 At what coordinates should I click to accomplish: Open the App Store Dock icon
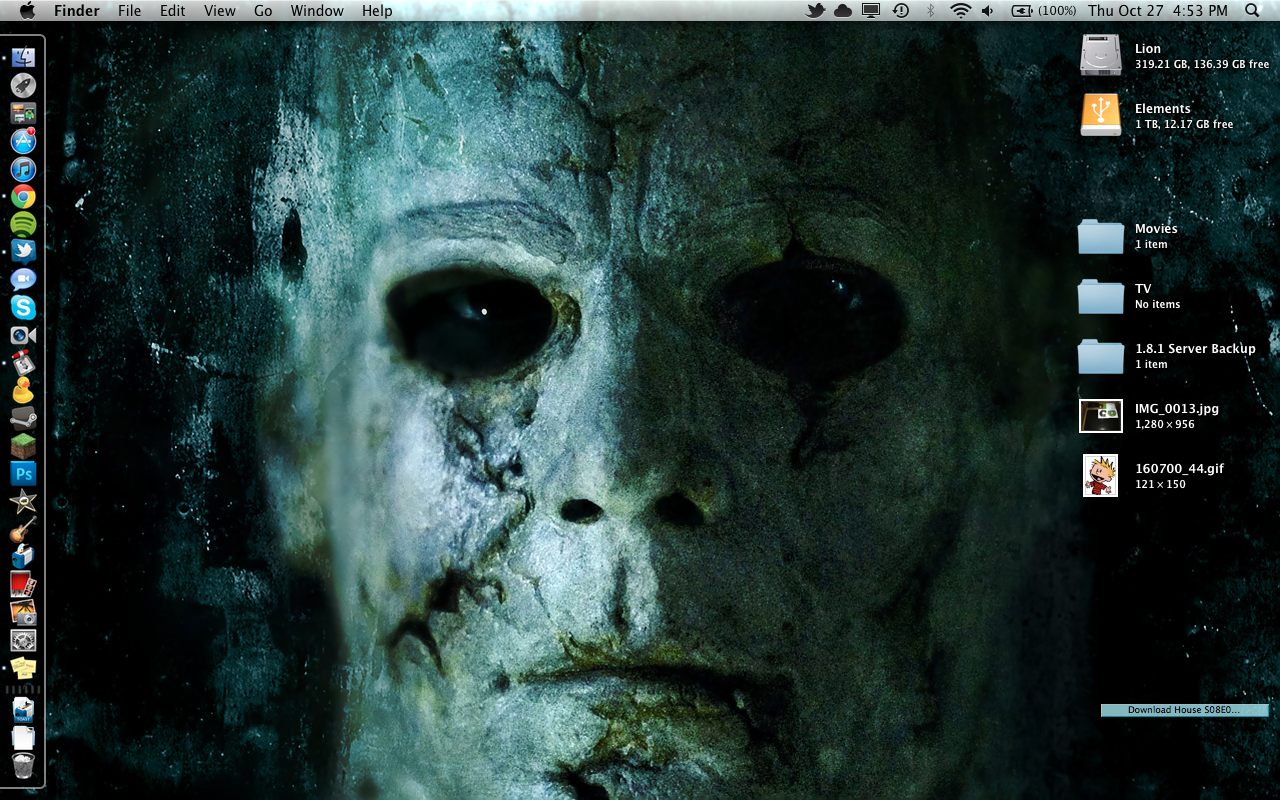pyautogui.click(x=24, y=141)
